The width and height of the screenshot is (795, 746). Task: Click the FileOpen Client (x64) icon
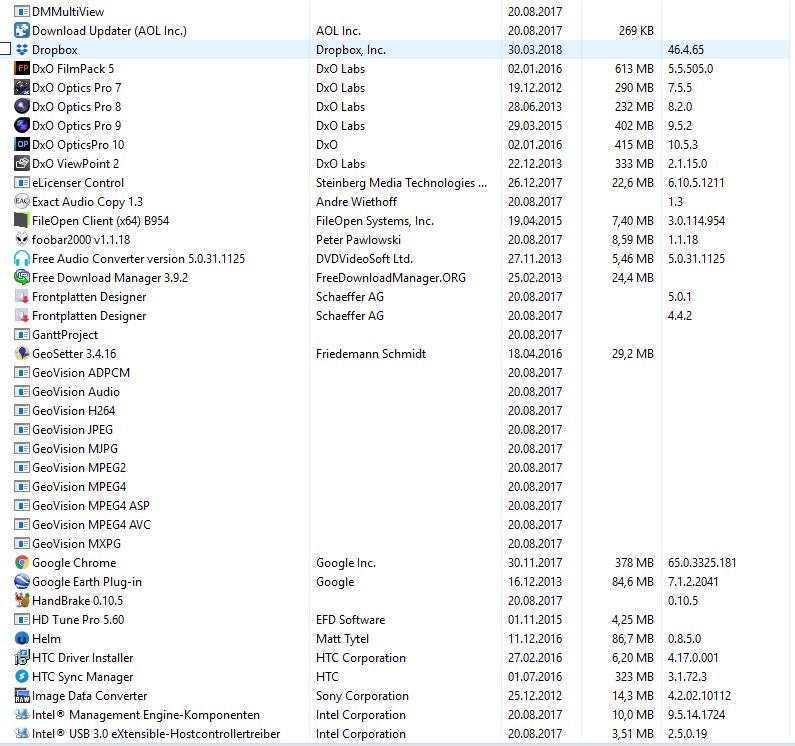click(x=22, y=221)
